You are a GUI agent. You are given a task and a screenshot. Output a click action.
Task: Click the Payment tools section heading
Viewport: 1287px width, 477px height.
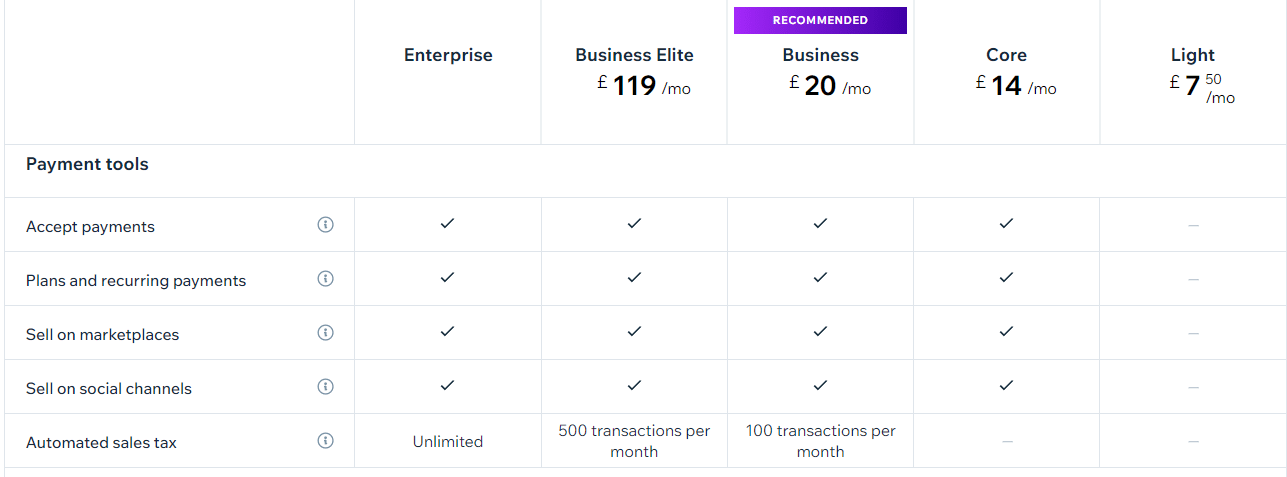pyautogui.click(x=87, y=164)
